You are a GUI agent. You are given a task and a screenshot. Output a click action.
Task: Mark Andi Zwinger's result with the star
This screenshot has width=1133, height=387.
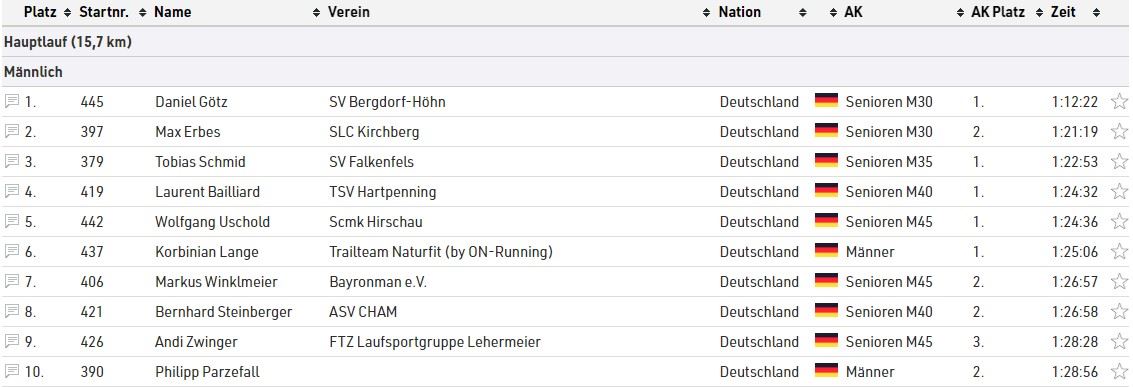[x=1119, y=342]
